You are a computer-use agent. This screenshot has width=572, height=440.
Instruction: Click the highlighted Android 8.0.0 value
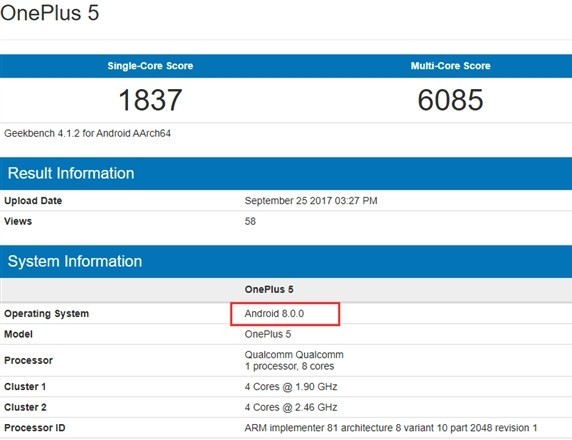coord(274,313)
